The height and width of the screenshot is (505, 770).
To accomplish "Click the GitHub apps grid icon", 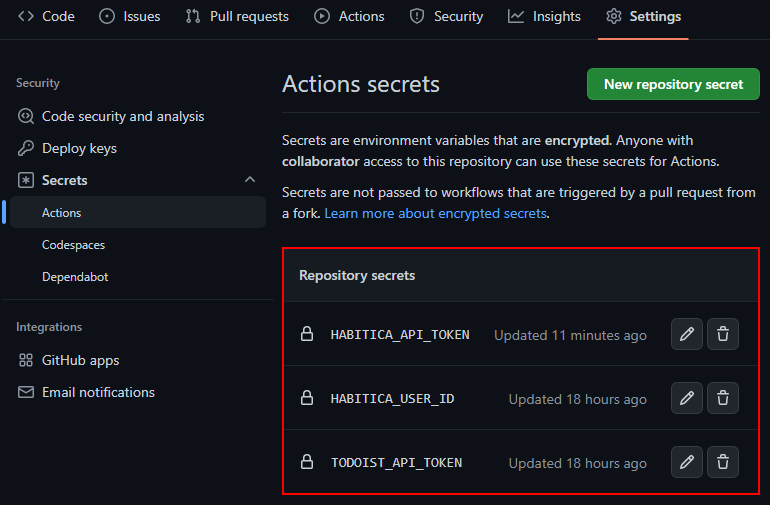I will point(26,360).
